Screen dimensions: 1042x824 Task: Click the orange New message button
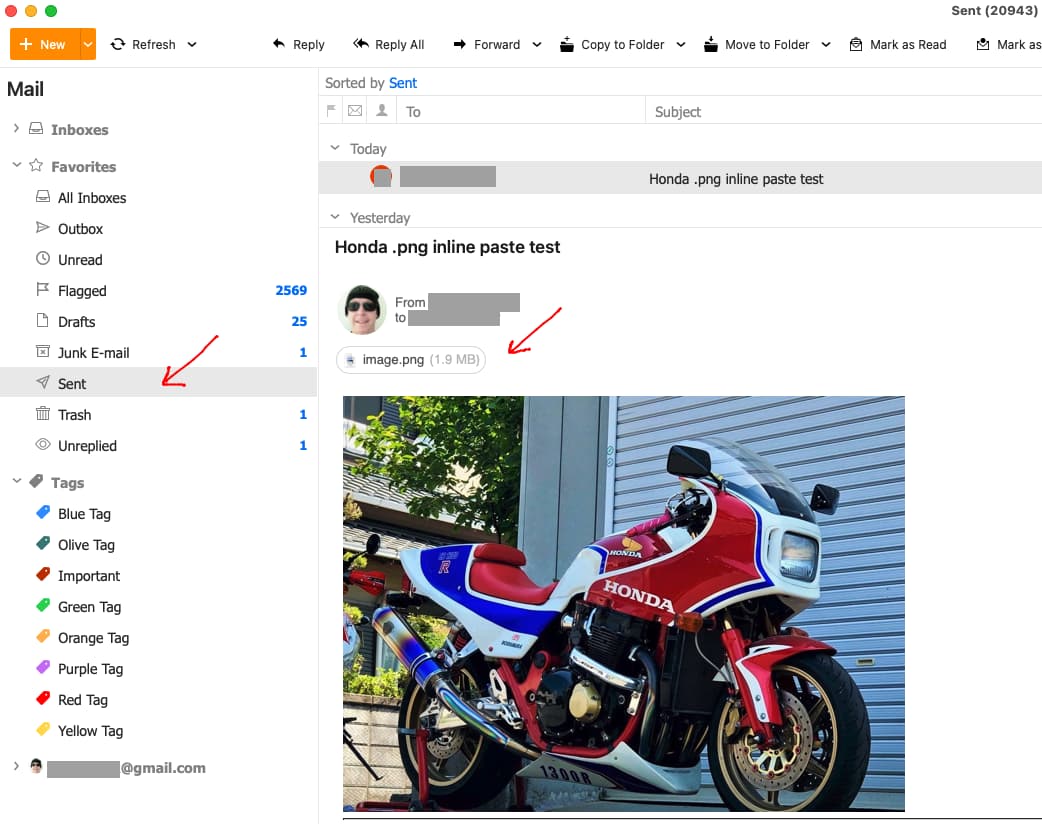[x=45, y=45]
